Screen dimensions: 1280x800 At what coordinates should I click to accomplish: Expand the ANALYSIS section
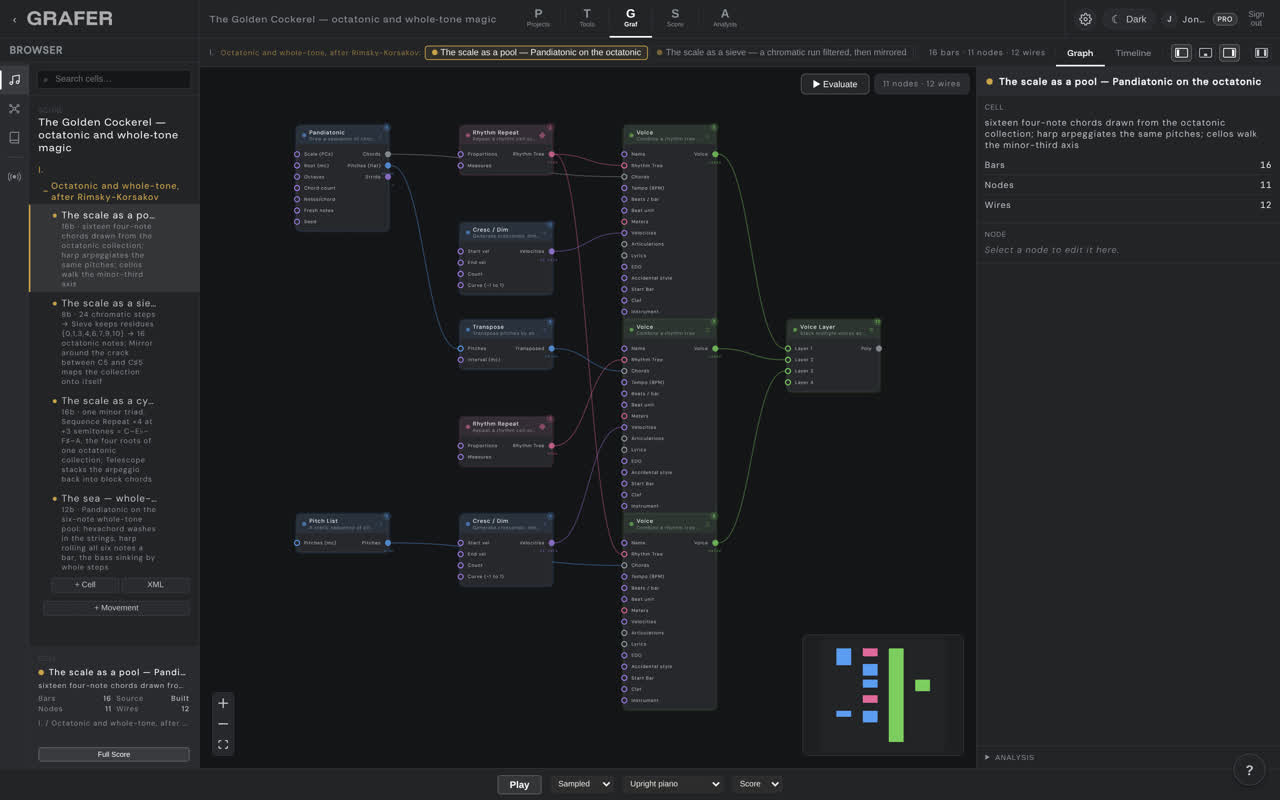click(1010, 757)
